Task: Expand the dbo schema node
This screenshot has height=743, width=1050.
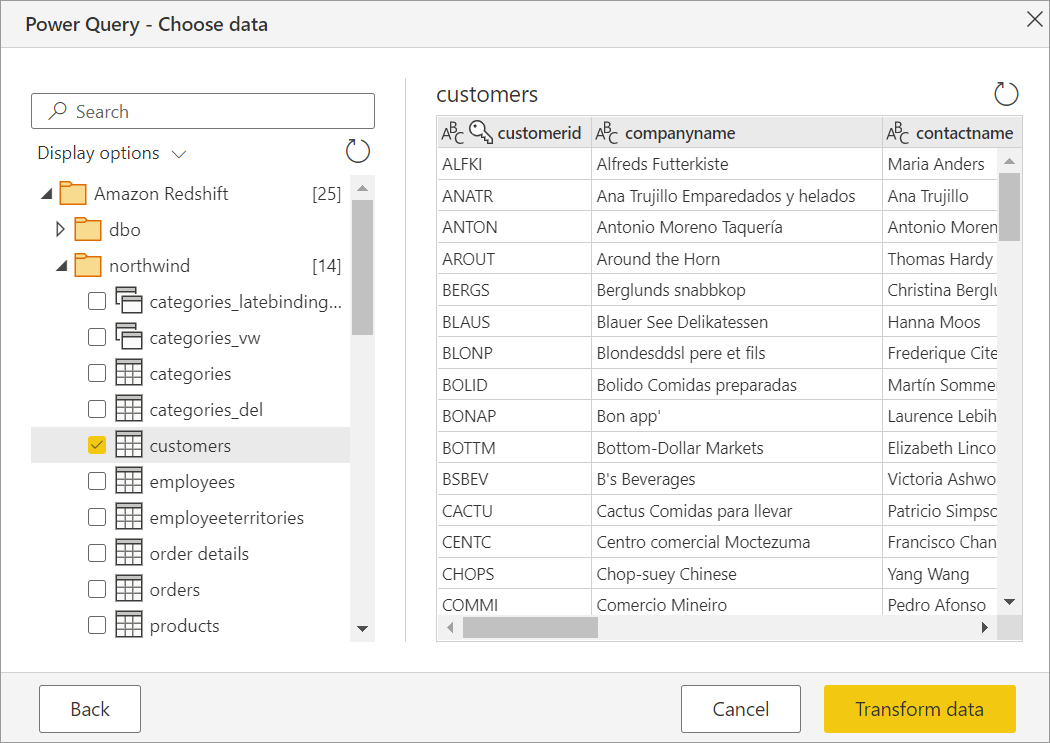Action: pos(59,229)
